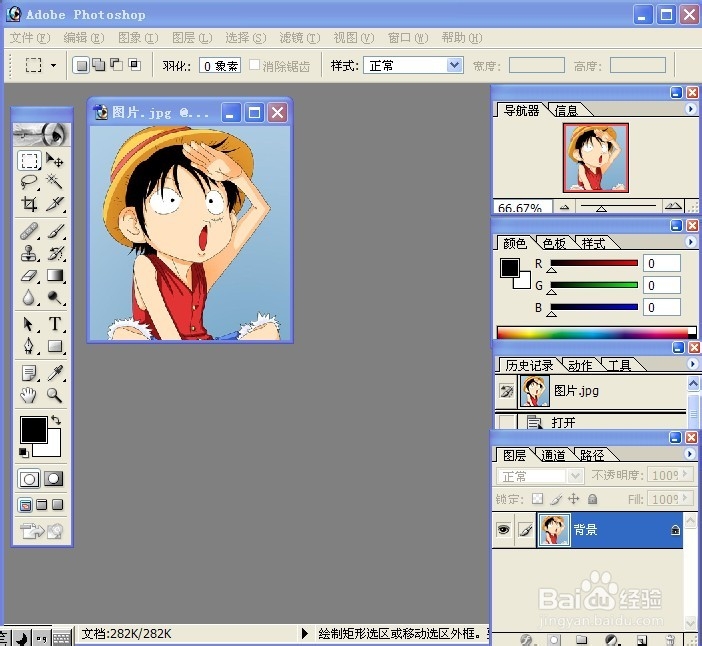Select the Lasso tool
Viewport: 702px width, 646px height.
(x=29, y=182)
